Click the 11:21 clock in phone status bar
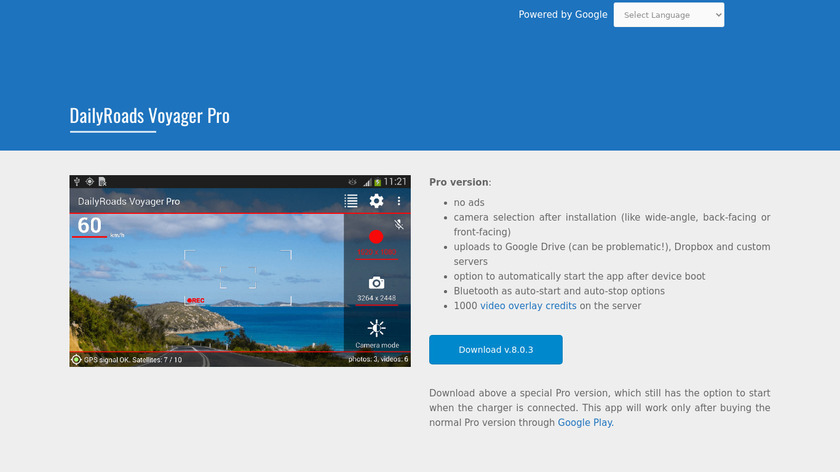 tap(395, 182)
